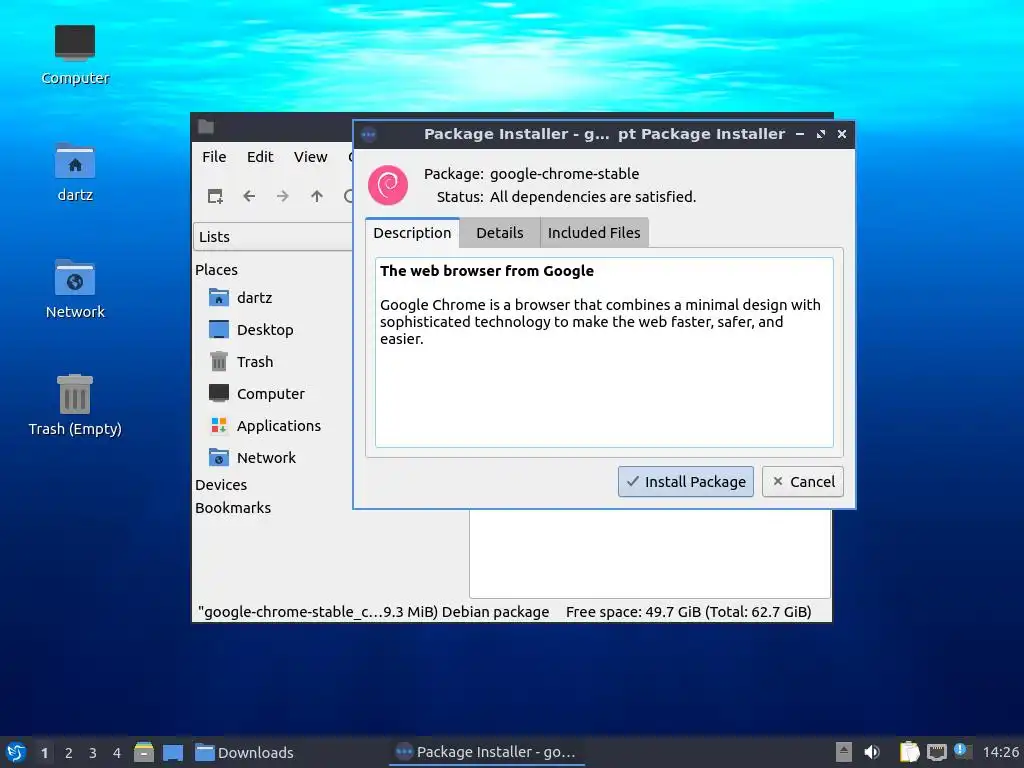This screenshot has height=768, width=1024.
Task: Click the 'All dependencies are satisfied.' status text
Action: [x=593, y=197]
